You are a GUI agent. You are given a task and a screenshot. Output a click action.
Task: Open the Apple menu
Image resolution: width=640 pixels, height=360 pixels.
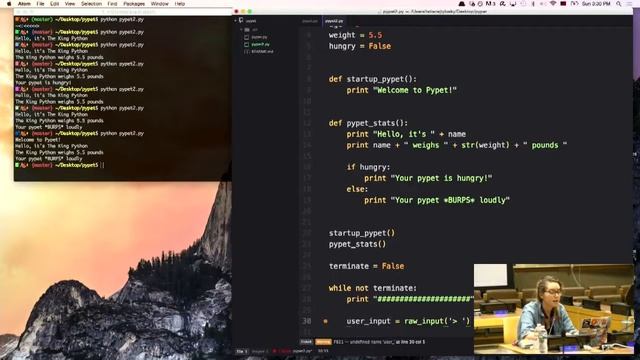[9, 4]
